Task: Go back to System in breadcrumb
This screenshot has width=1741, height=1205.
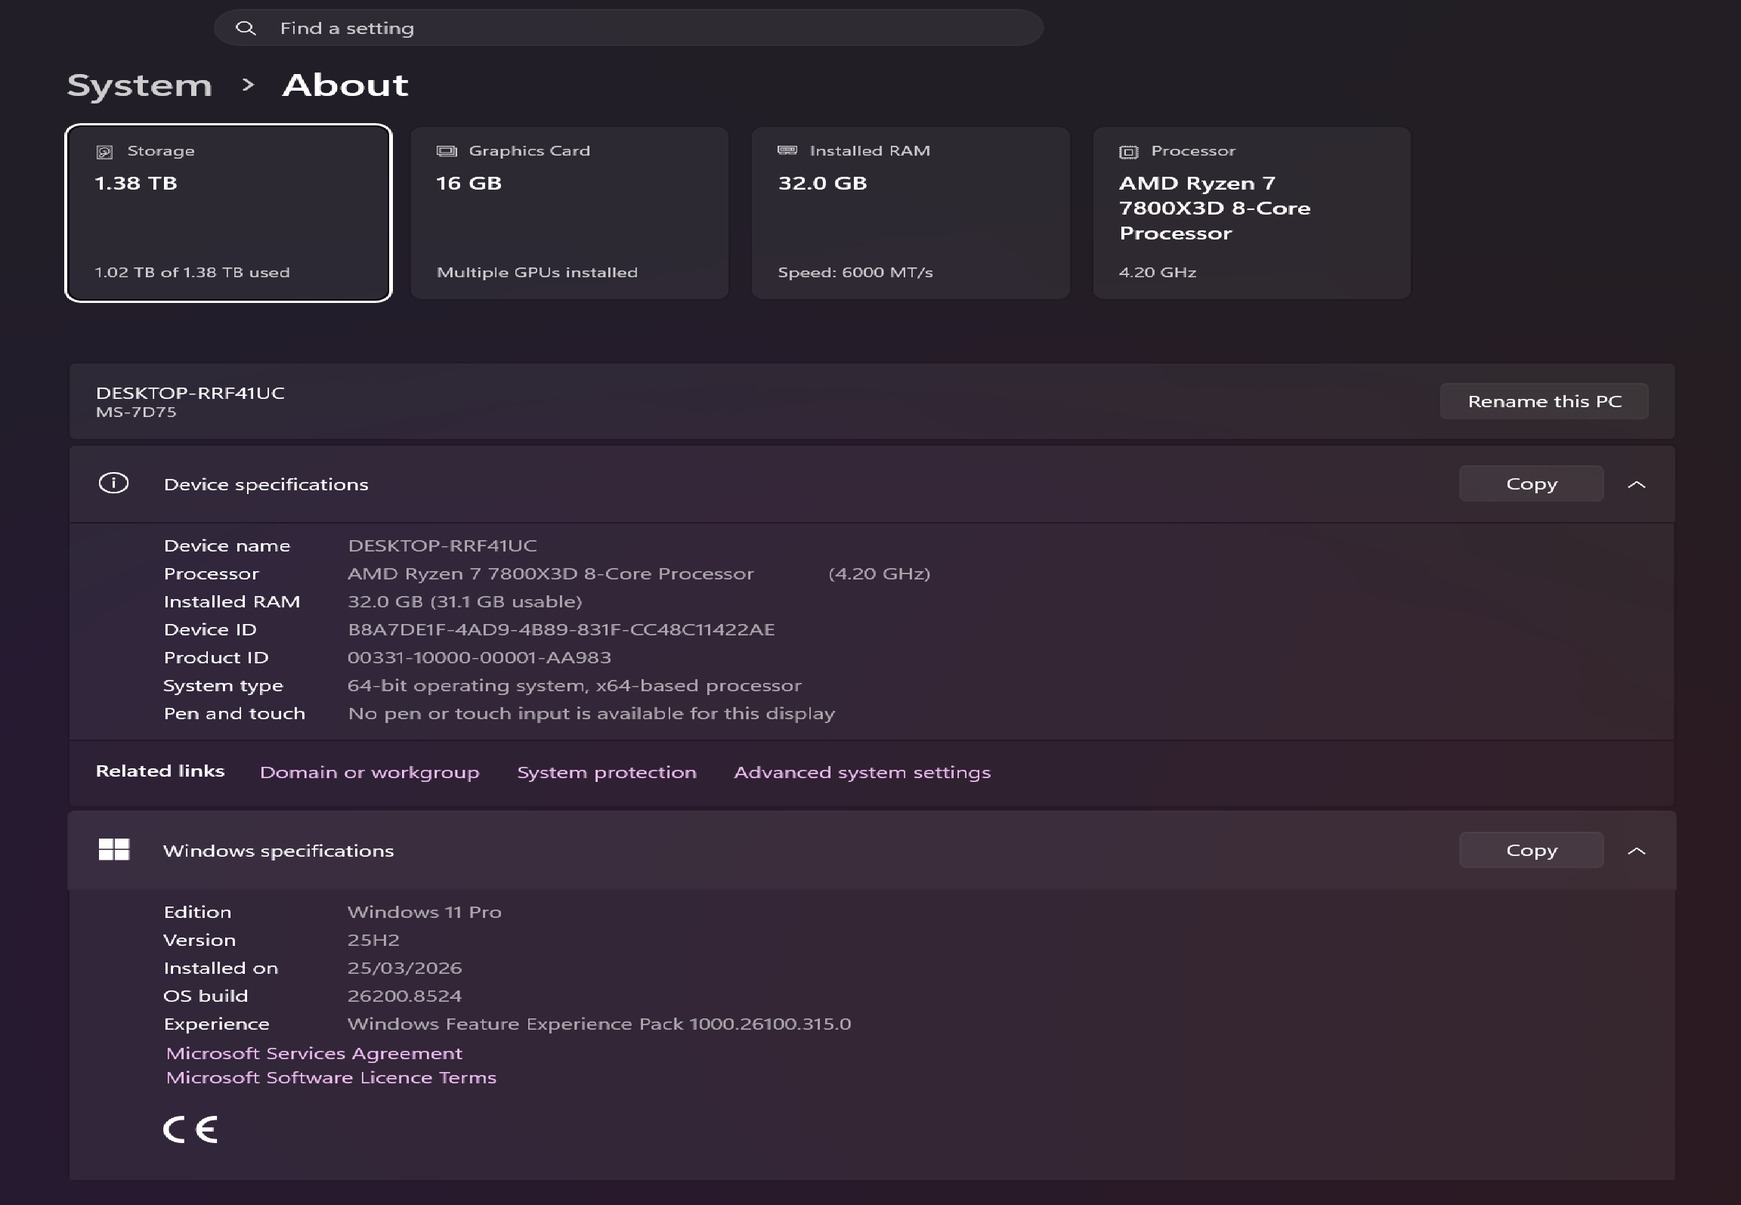Action: pos(139,85)
